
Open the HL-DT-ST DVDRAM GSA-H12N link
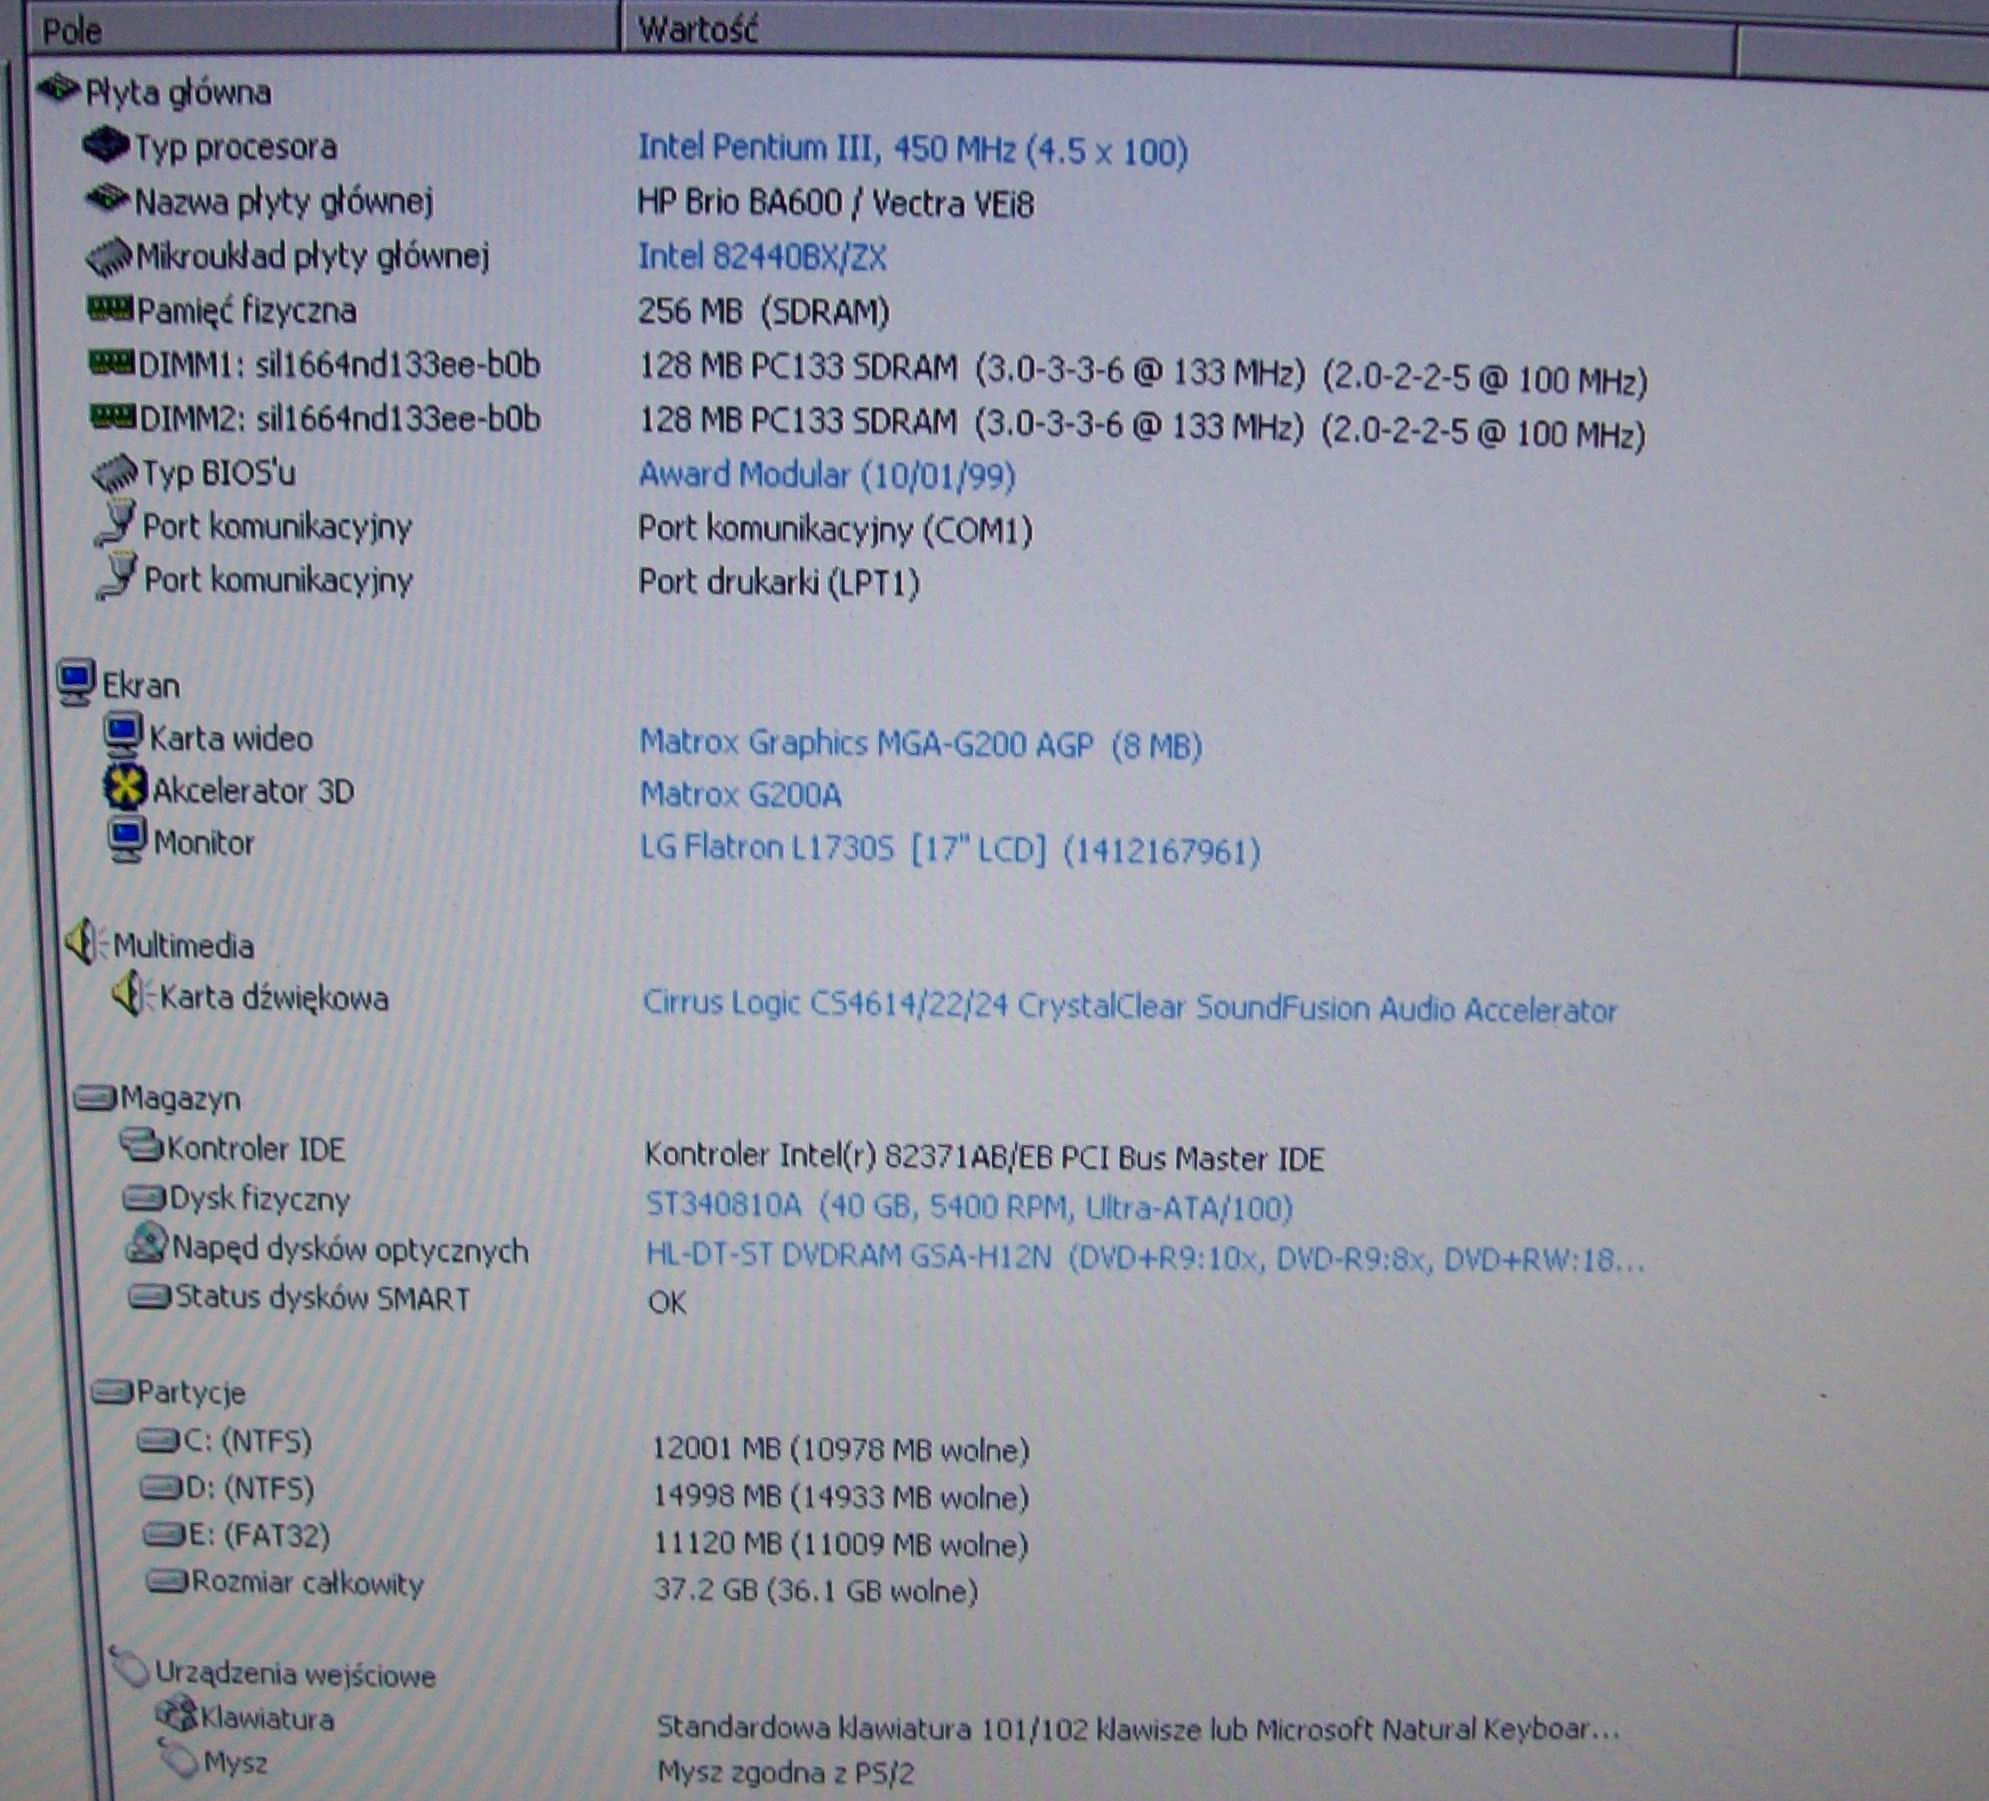tap(1145, 1257)
